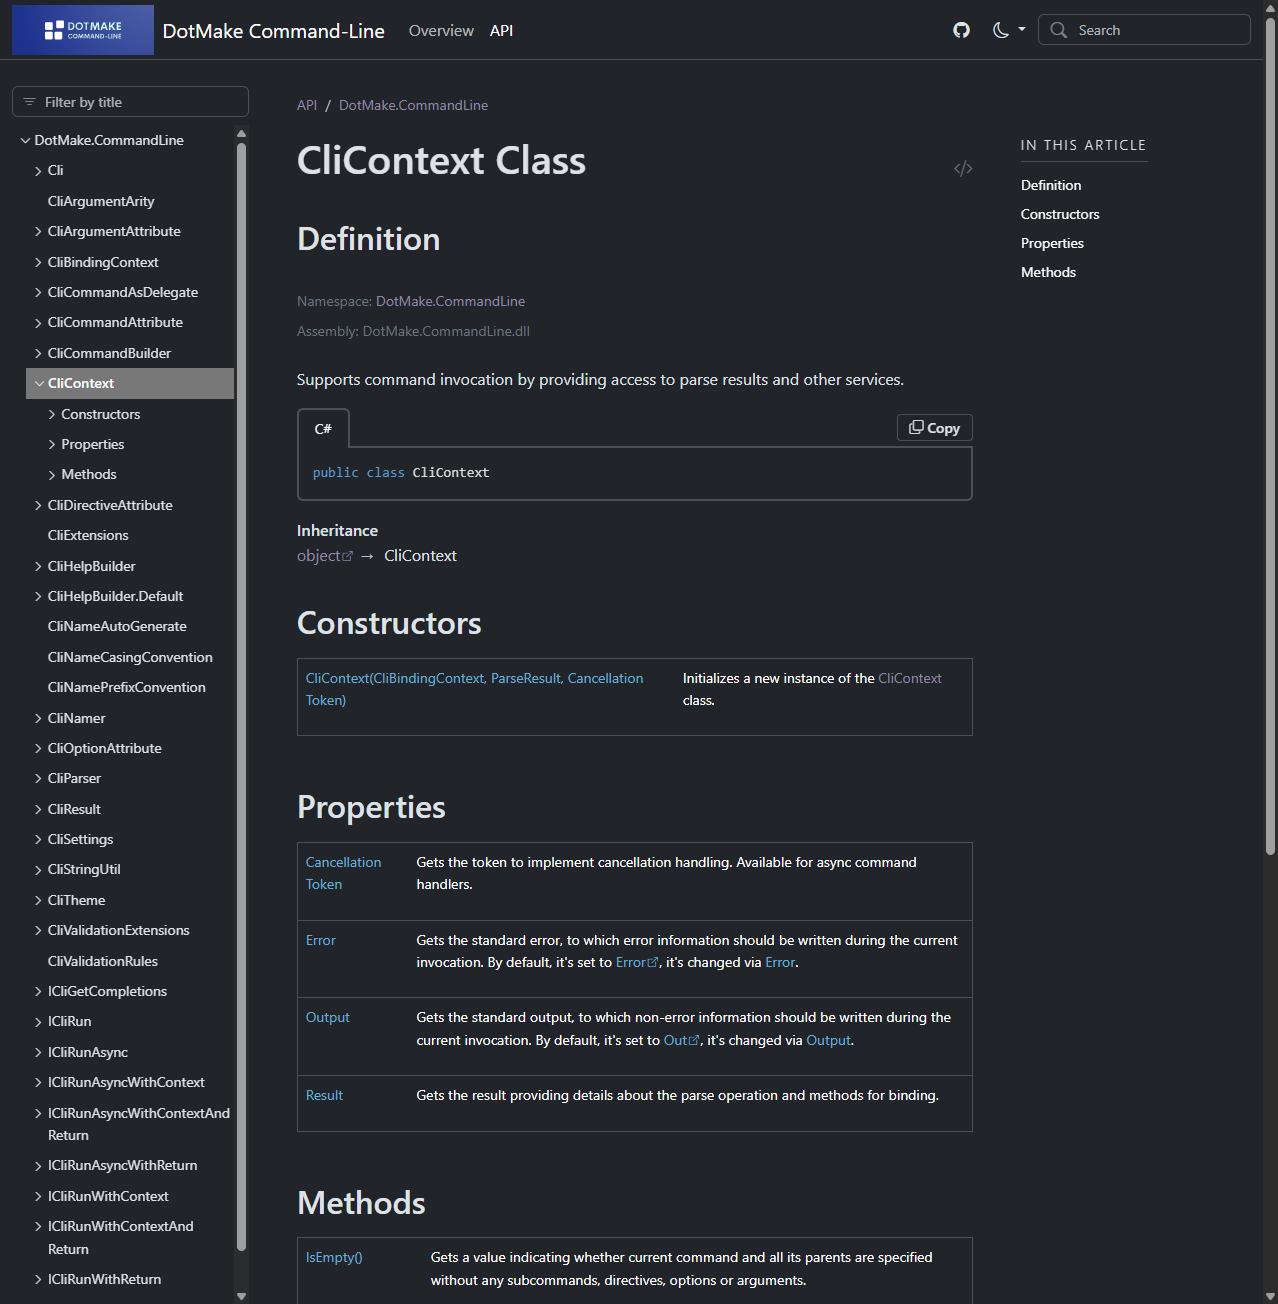Select CliArgumentArity in sidebar
Image resolution: width=1278 pixels, height=1304 pixels.
[x=101, y=201]
